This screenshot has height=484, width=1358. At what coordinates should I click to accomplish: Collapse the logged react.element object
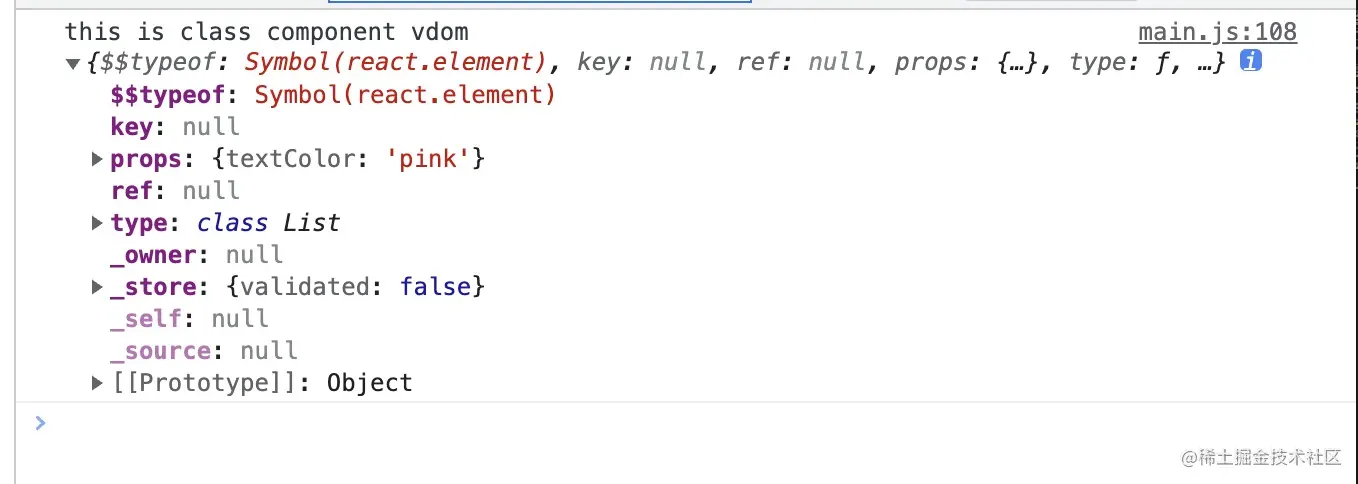click(72, 64)
